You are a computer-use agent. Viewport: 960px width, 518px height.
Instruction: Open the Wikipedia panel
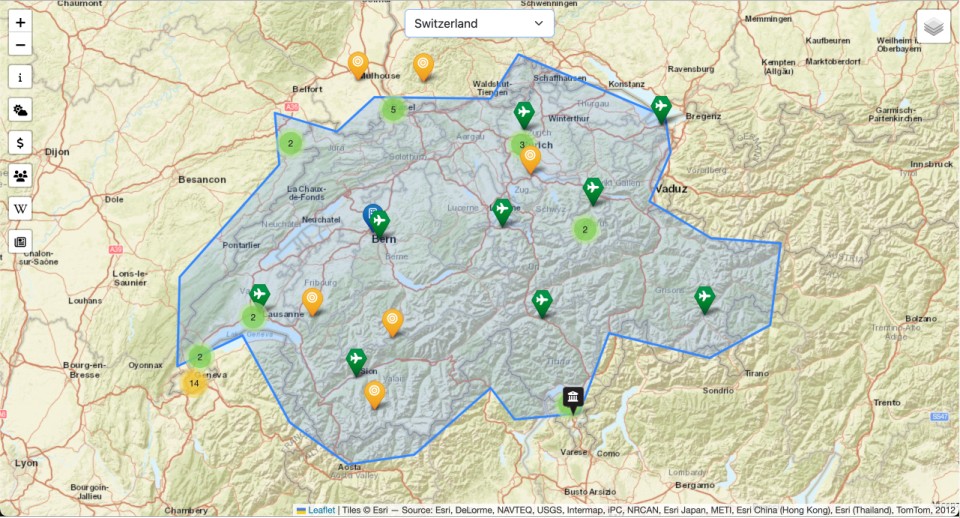click(x=20, y=209)
